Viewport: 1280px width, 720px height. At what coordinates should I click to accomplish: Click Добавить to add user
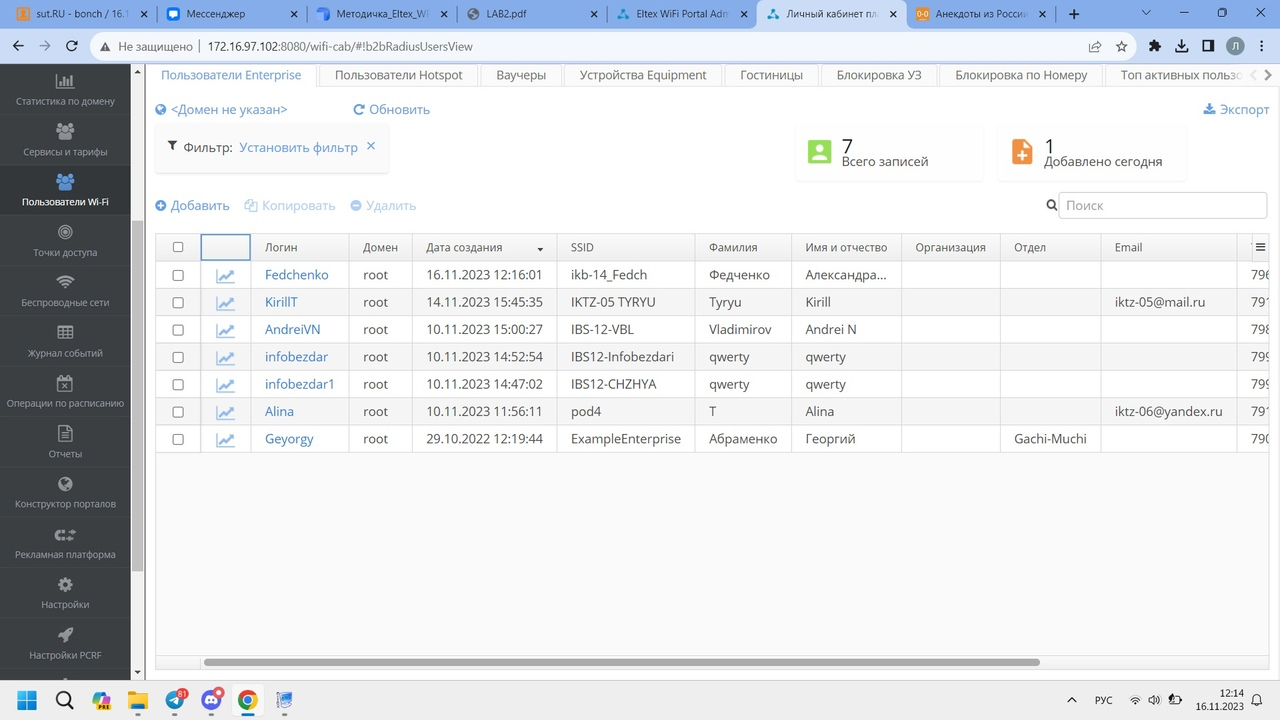(192, 205)
